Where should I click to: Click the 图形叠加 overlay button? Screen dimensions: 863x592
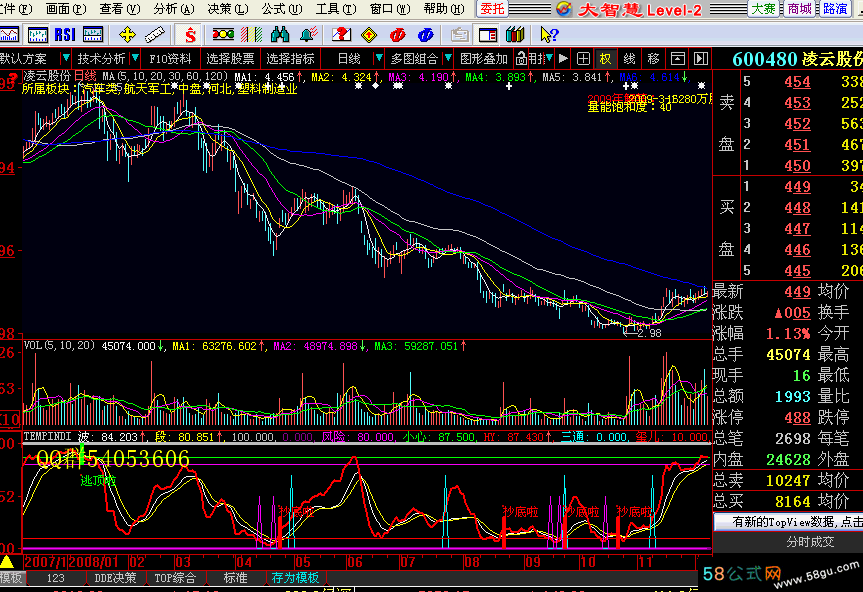point(484,58)
